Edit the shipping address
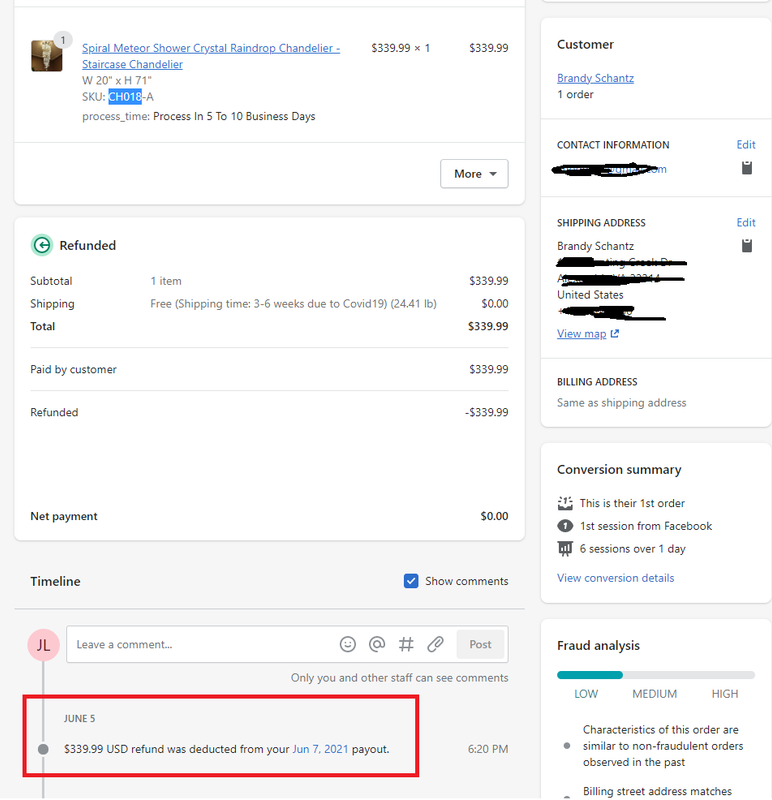This screenshot has height=800, width=772. [745, 222]
